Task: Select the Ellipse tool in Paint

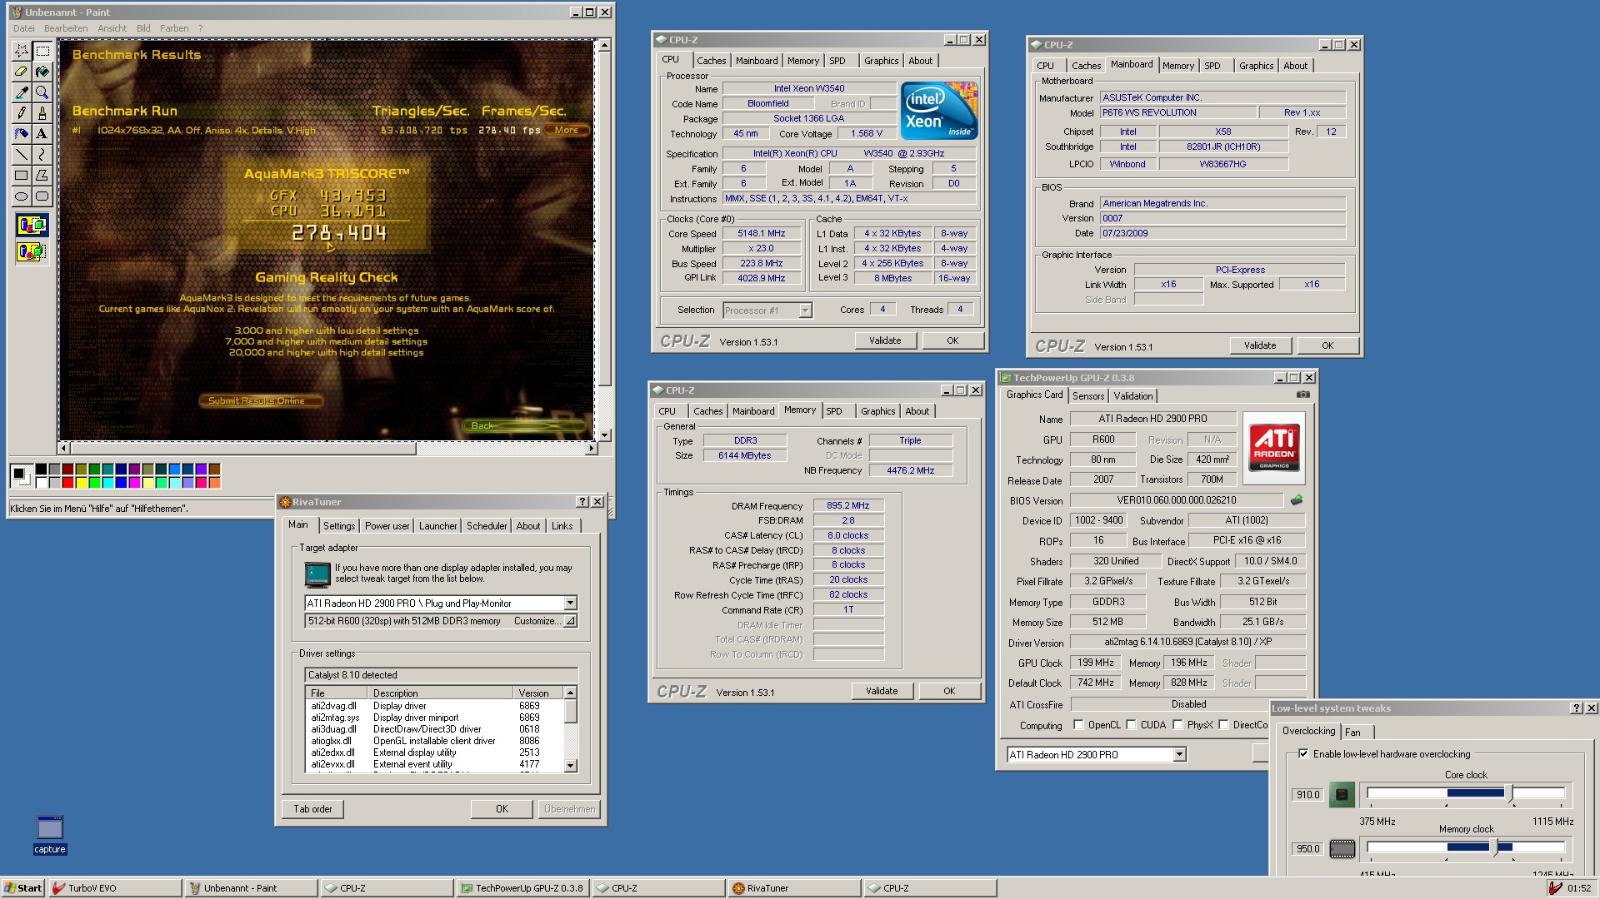Action: (21, 196)
